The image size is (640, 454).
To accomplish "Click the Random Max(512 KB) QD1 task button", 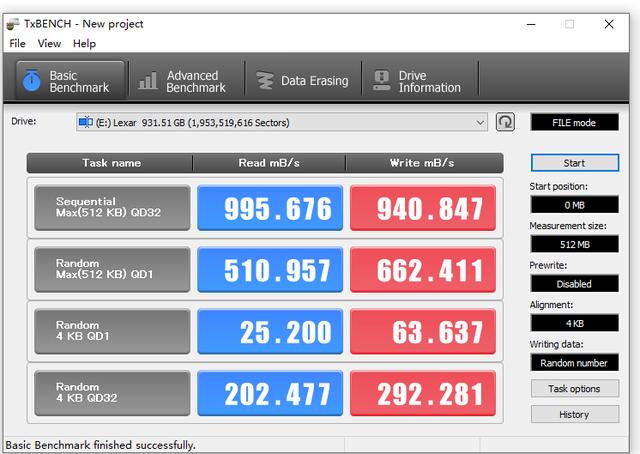I will (112, 269).
